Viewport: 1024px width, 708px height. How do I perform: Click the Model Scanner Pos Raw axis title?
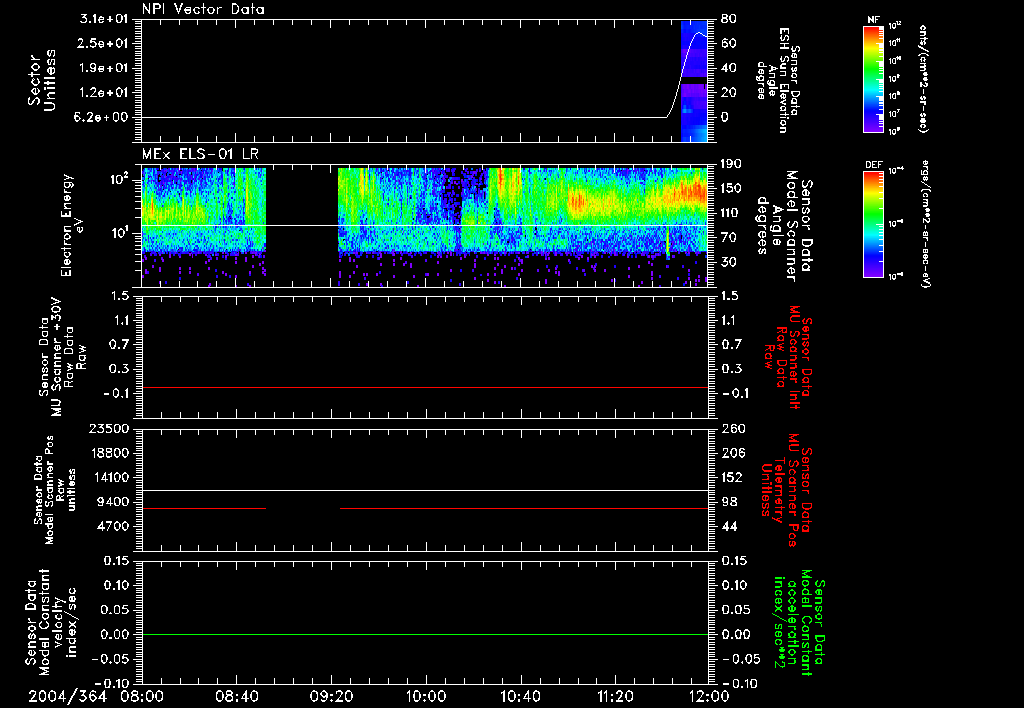[x=55, y=490]
